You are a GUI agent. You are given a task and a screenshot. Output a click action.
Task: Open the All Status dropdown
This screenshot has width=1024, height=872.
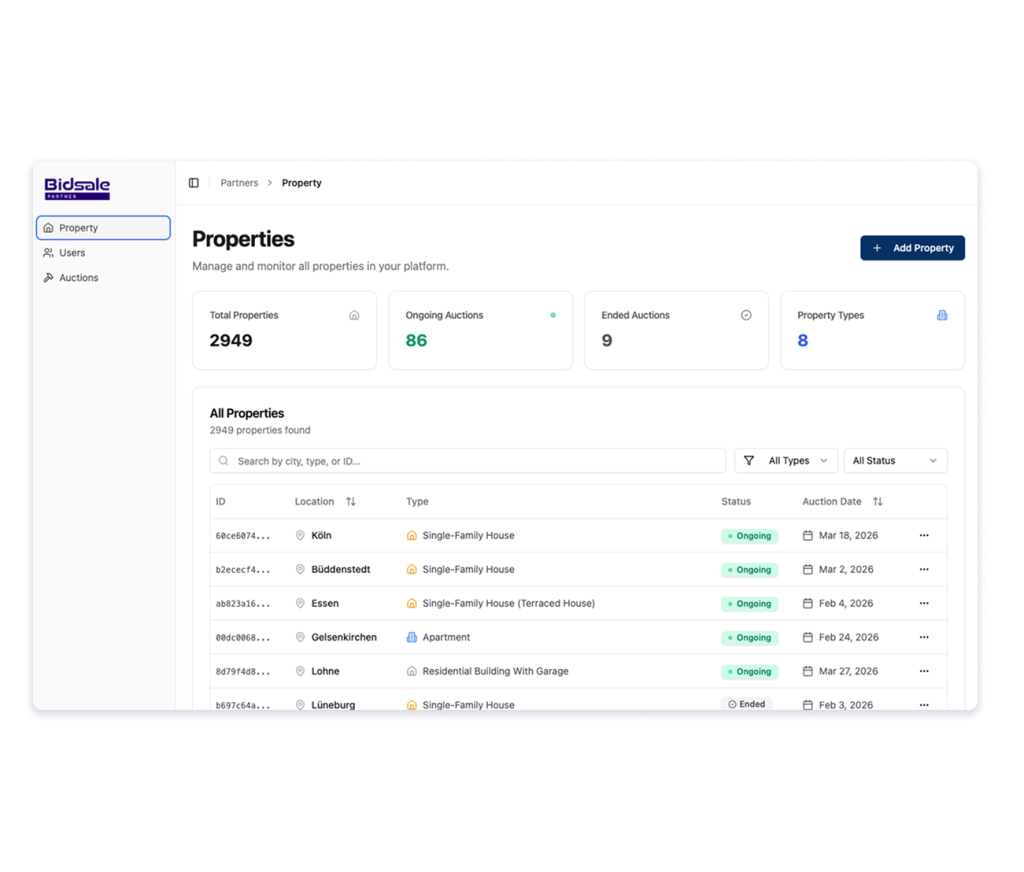(895, 461)
